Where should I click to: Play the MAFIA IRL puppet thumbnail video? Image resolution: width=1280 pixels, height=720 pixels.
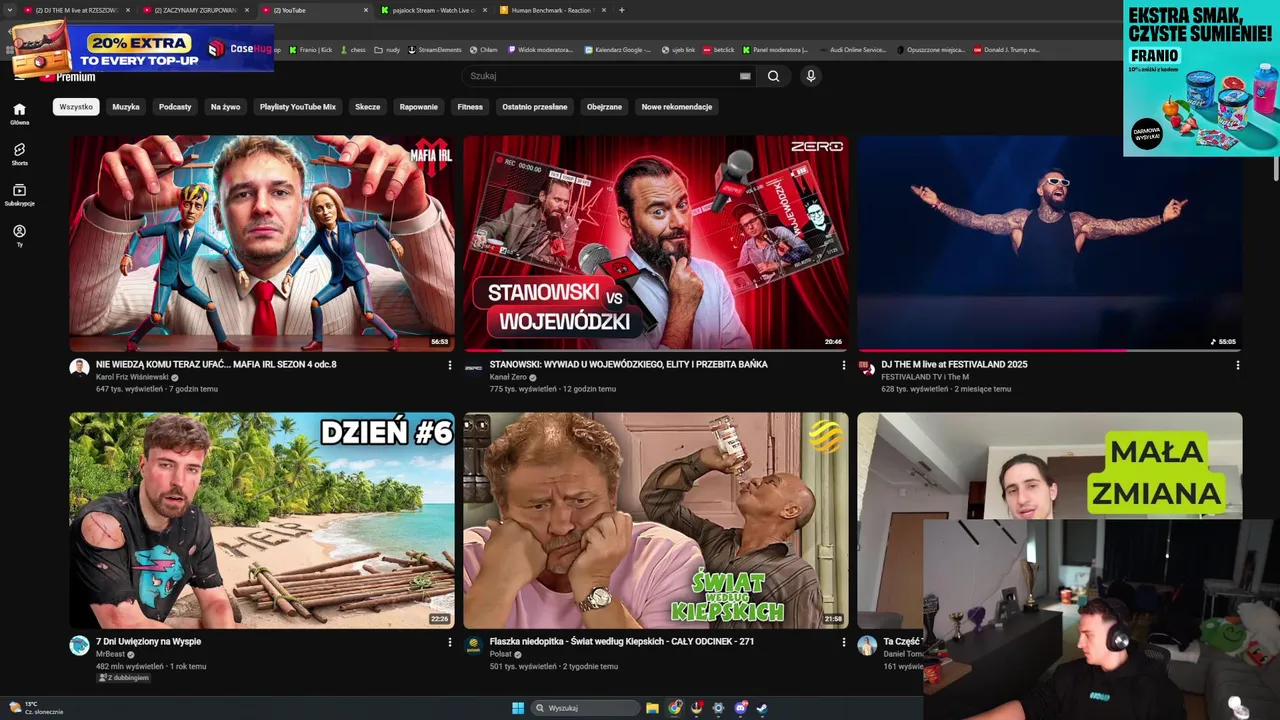point(262,243)
